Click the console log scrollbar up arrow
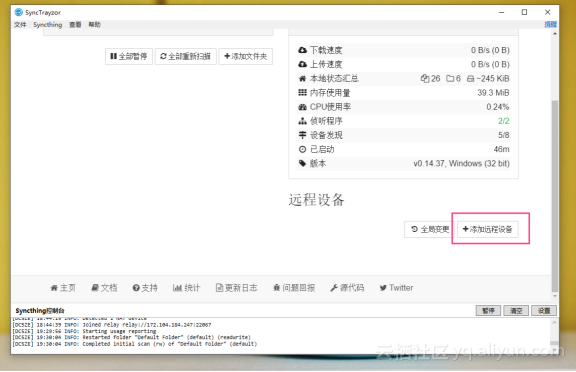 (555, 322)
